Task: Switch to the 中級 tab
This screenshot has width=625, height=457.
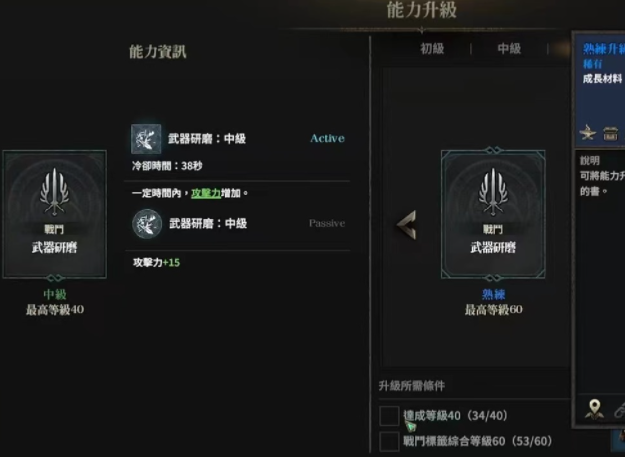Action: point(509,49)
